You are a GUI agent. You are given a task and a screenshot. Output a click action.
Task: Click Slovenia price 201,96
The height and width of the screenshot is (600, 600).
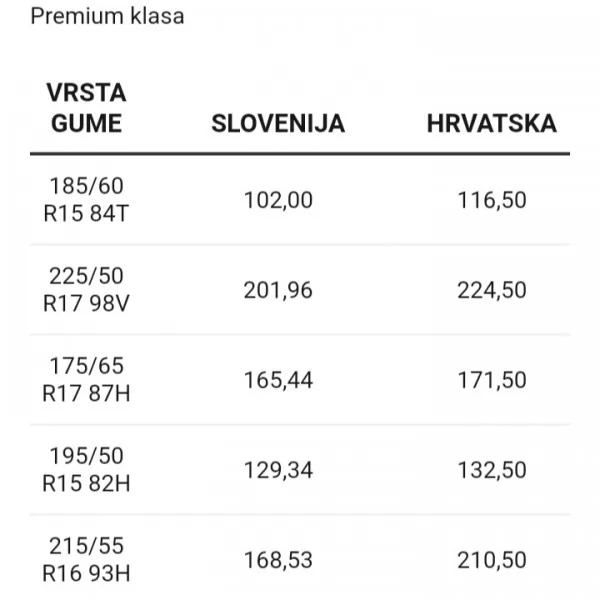(278, 290)
